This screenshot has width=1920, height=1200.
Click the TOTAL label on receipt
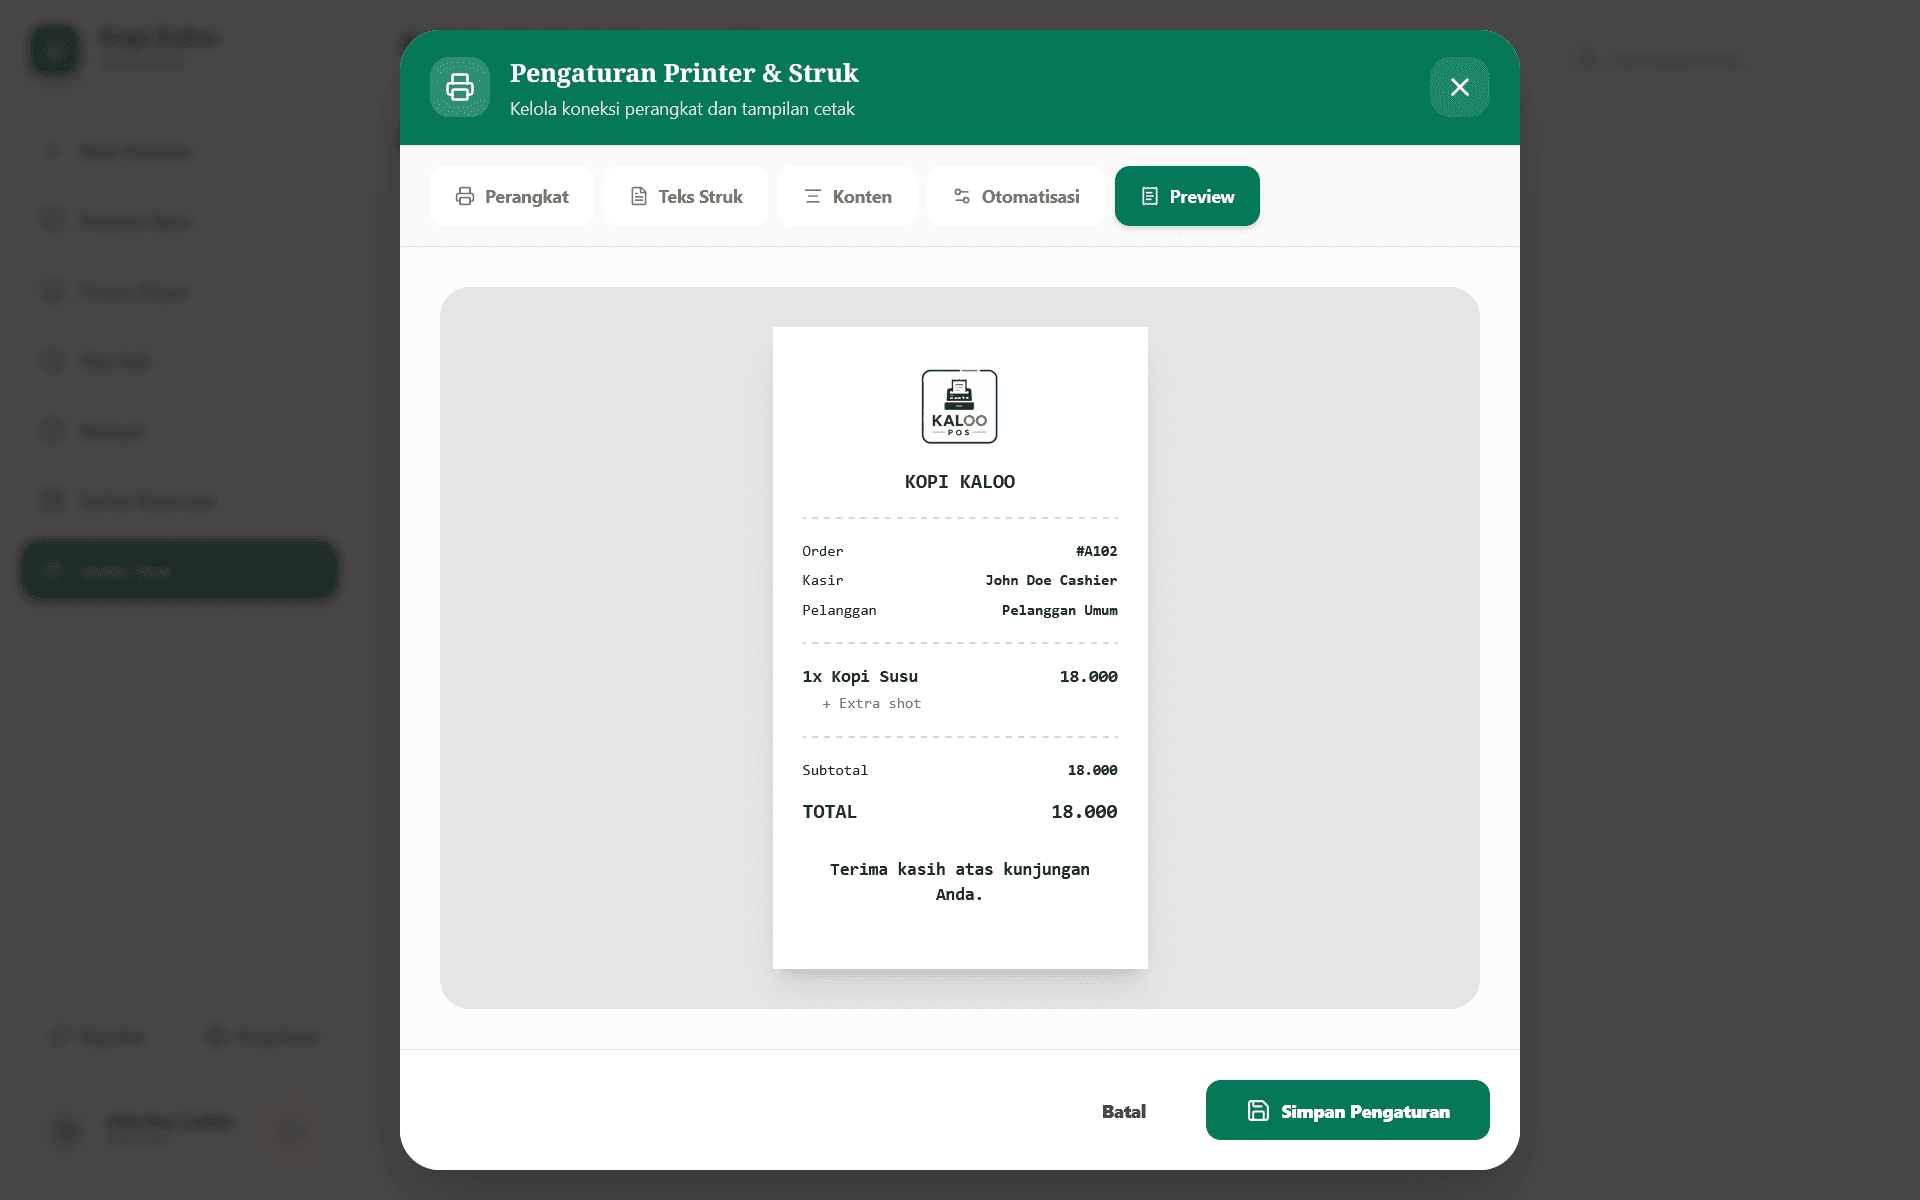pyautogui.click(x=830, y=812)
